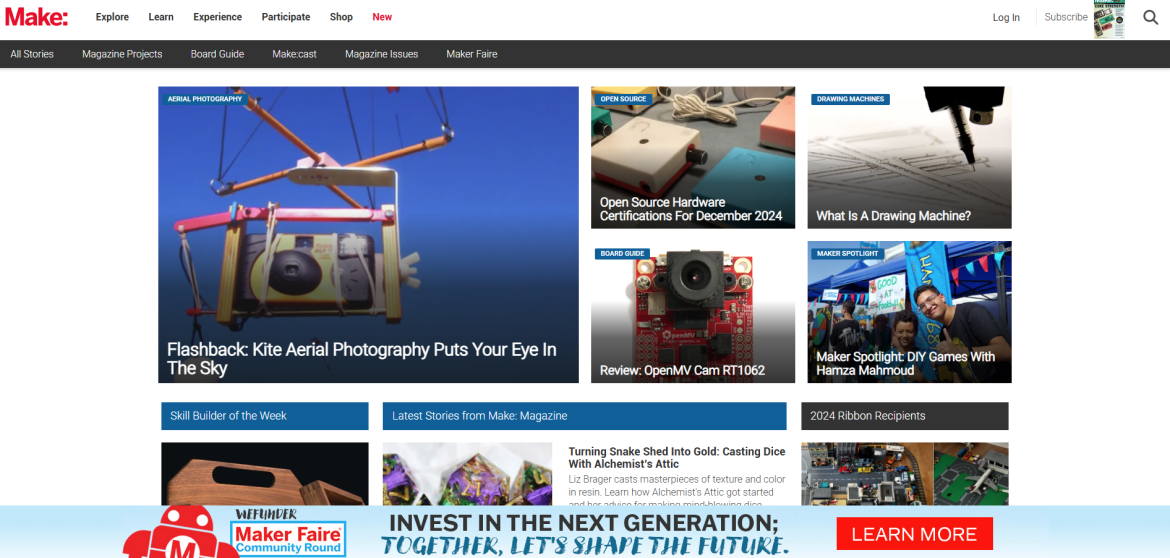Open Open Source Hardware Certifications article
Image resolution: width=1170 pixels, height=558 pixels.
691,209
